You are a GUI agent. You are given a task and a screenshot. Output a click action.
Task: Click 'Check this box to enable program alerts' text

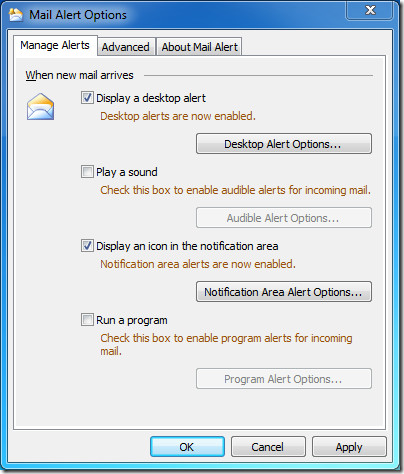point(226,344)
